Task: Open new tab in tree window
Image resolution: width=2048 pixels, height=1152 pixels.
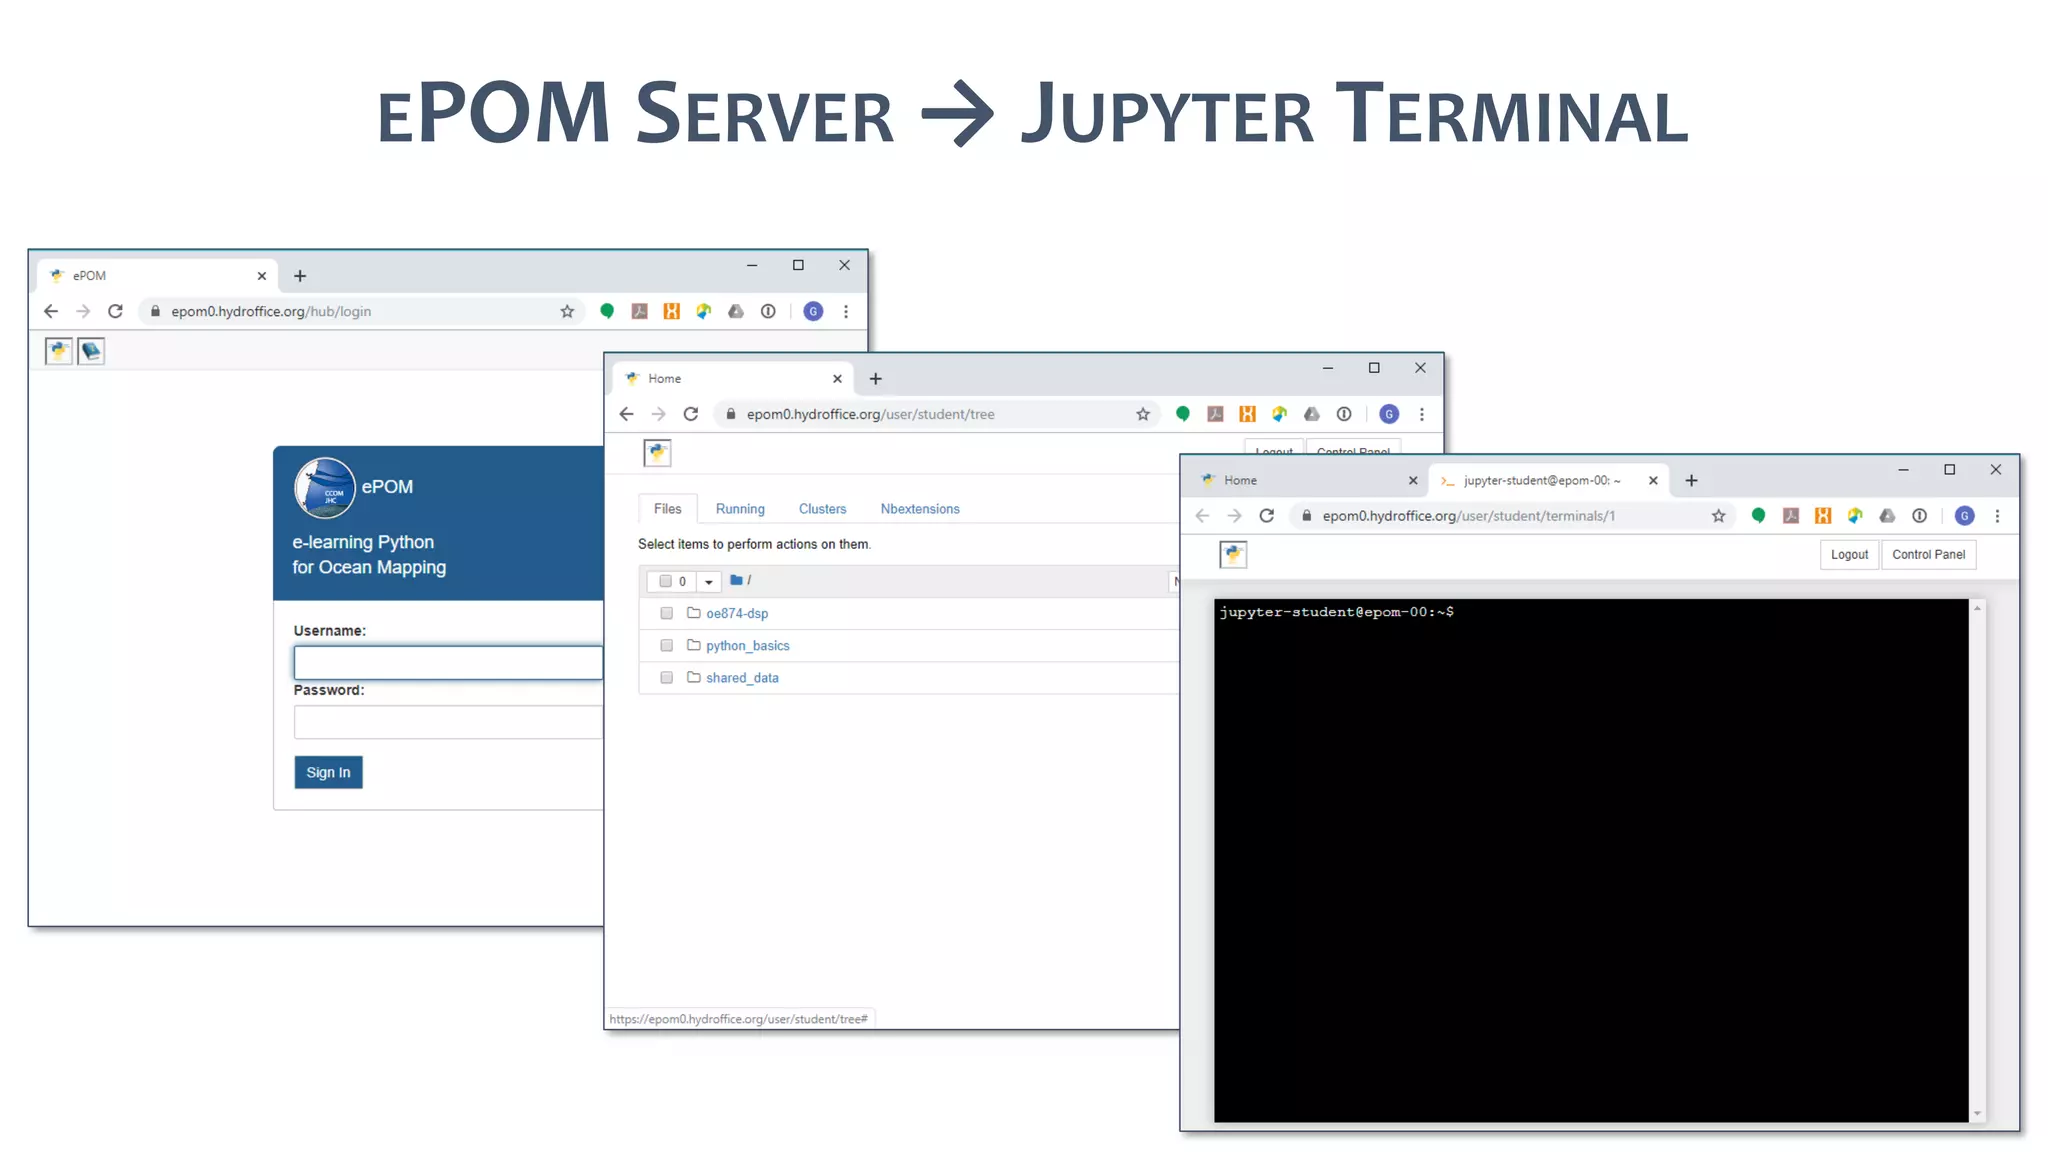Action: [x=876, y=379]
